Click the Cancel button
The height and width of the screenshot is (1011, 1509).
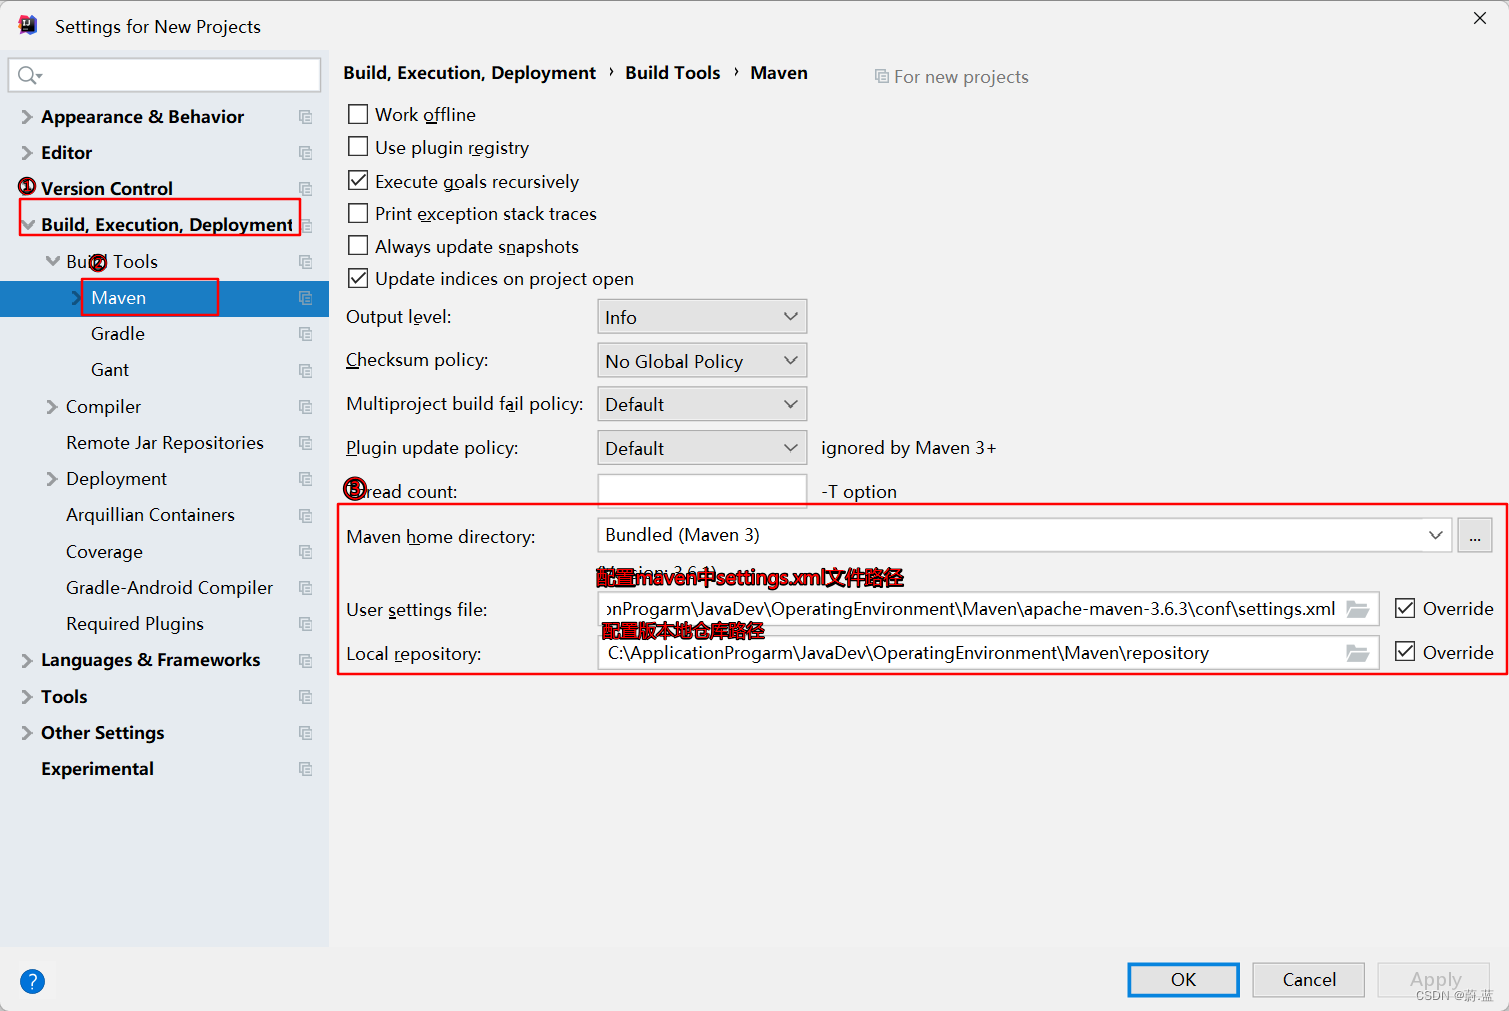pyautogui.click(x=1308, y=980)
